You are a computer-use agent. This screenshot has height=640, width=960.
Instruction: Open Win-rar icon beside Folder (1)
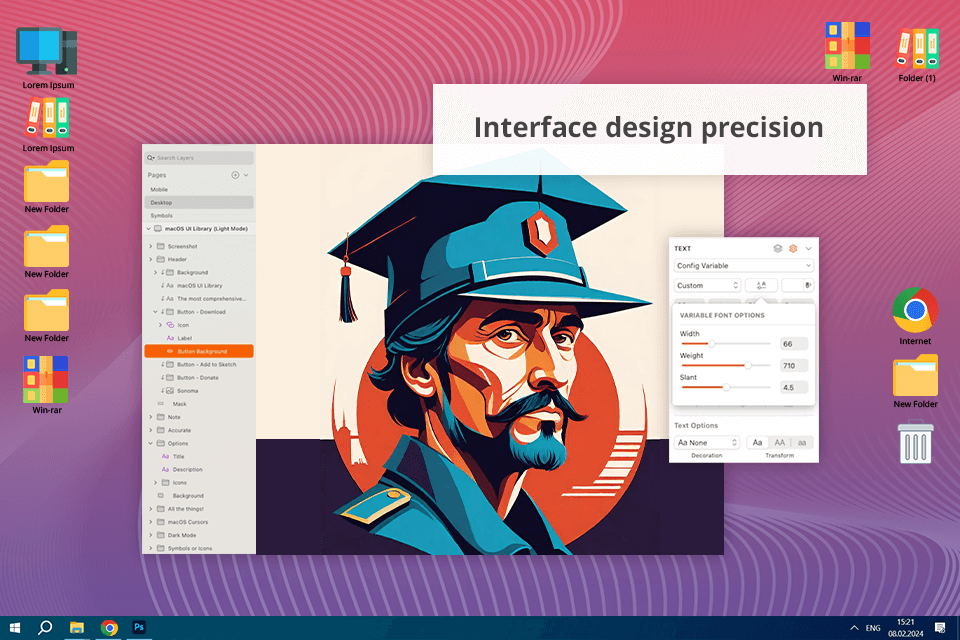pos(847,45)
